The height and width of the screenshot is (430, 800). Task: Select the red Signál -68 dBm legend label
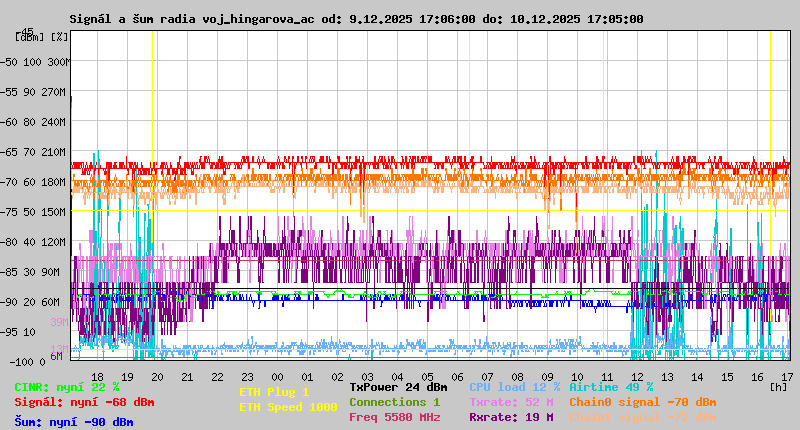pyautogui.click(x=84, y=402)
